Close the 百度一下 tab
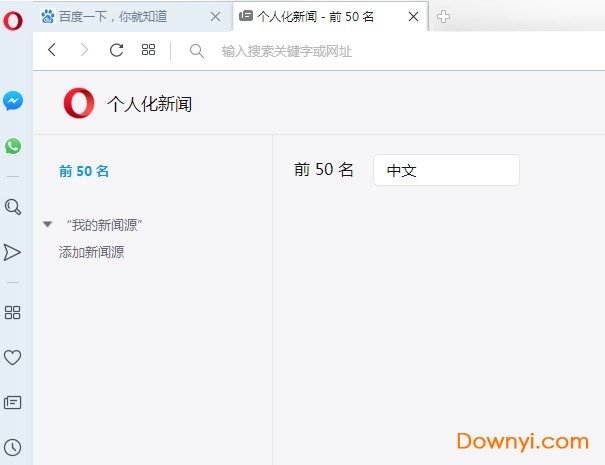 (x=216, y=17)
